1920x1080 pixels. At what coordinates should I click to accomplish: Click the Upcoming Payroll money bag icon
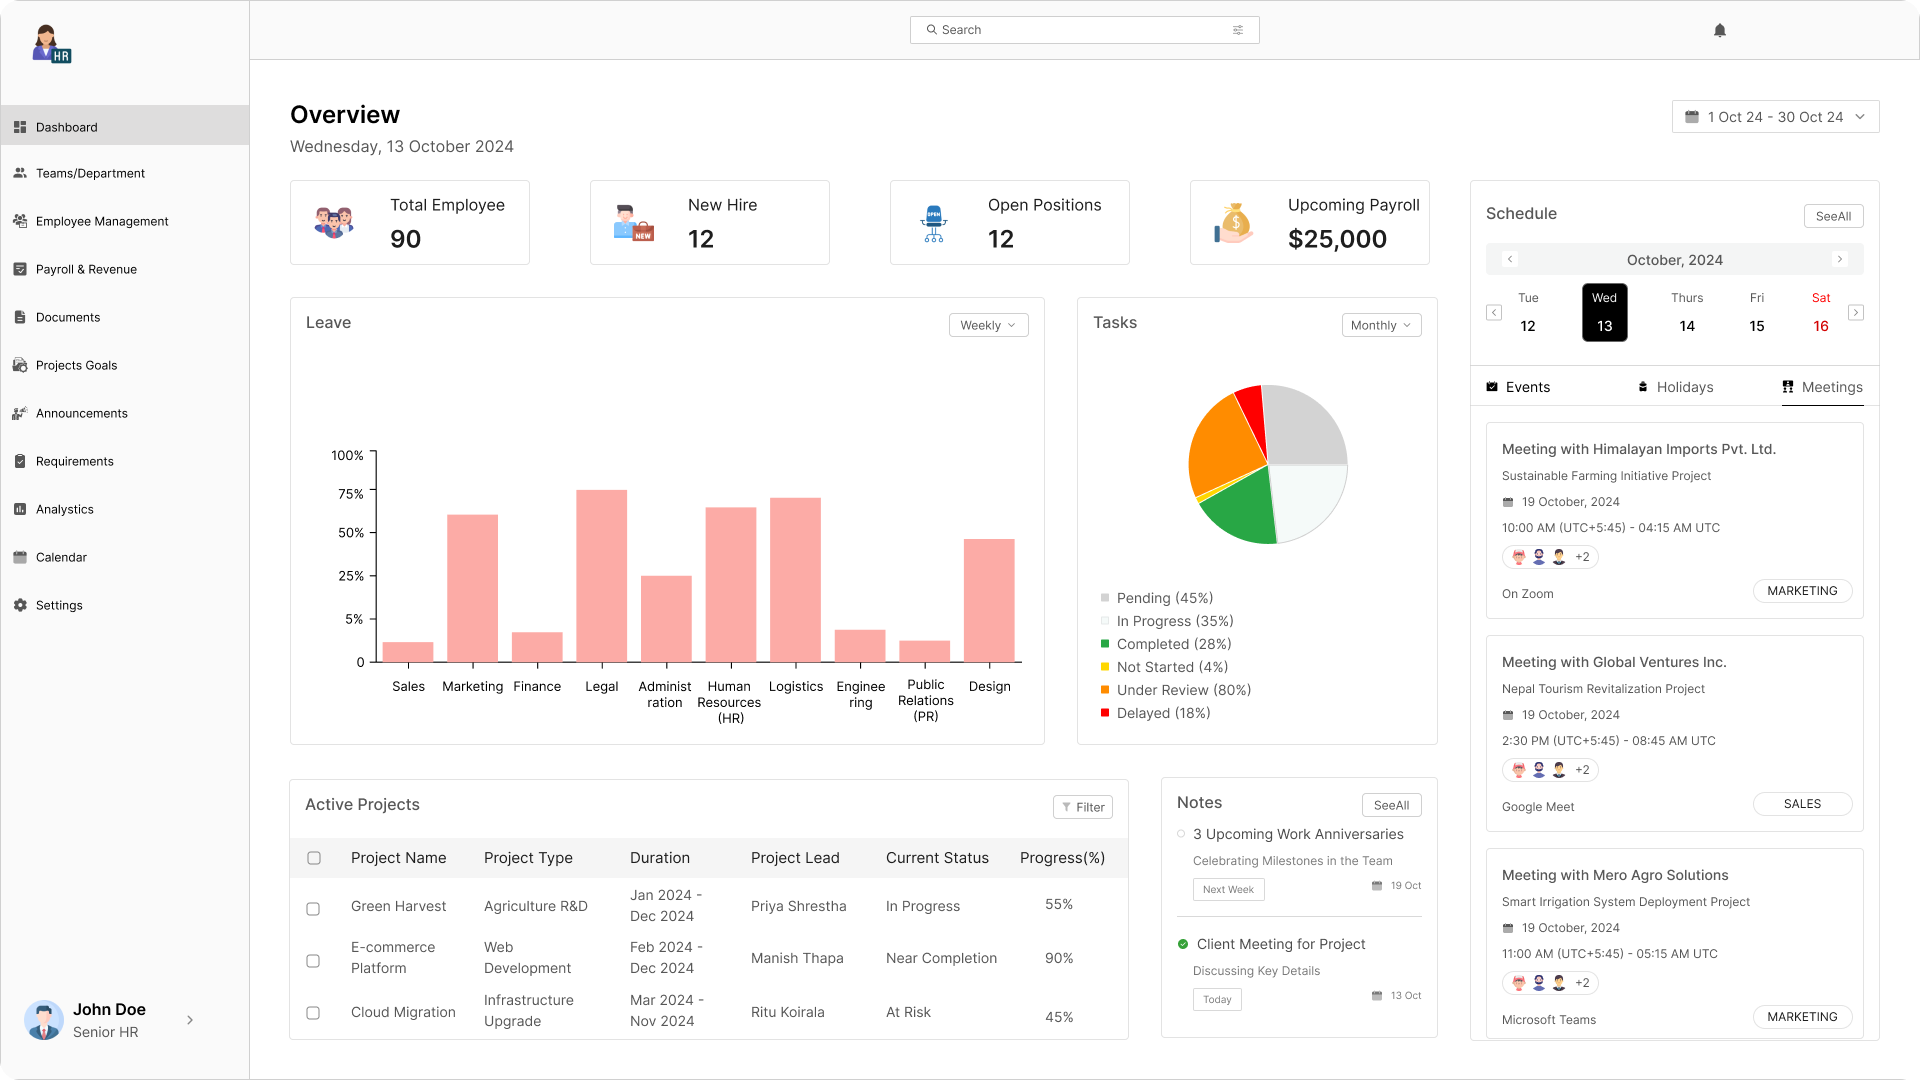1235,223
